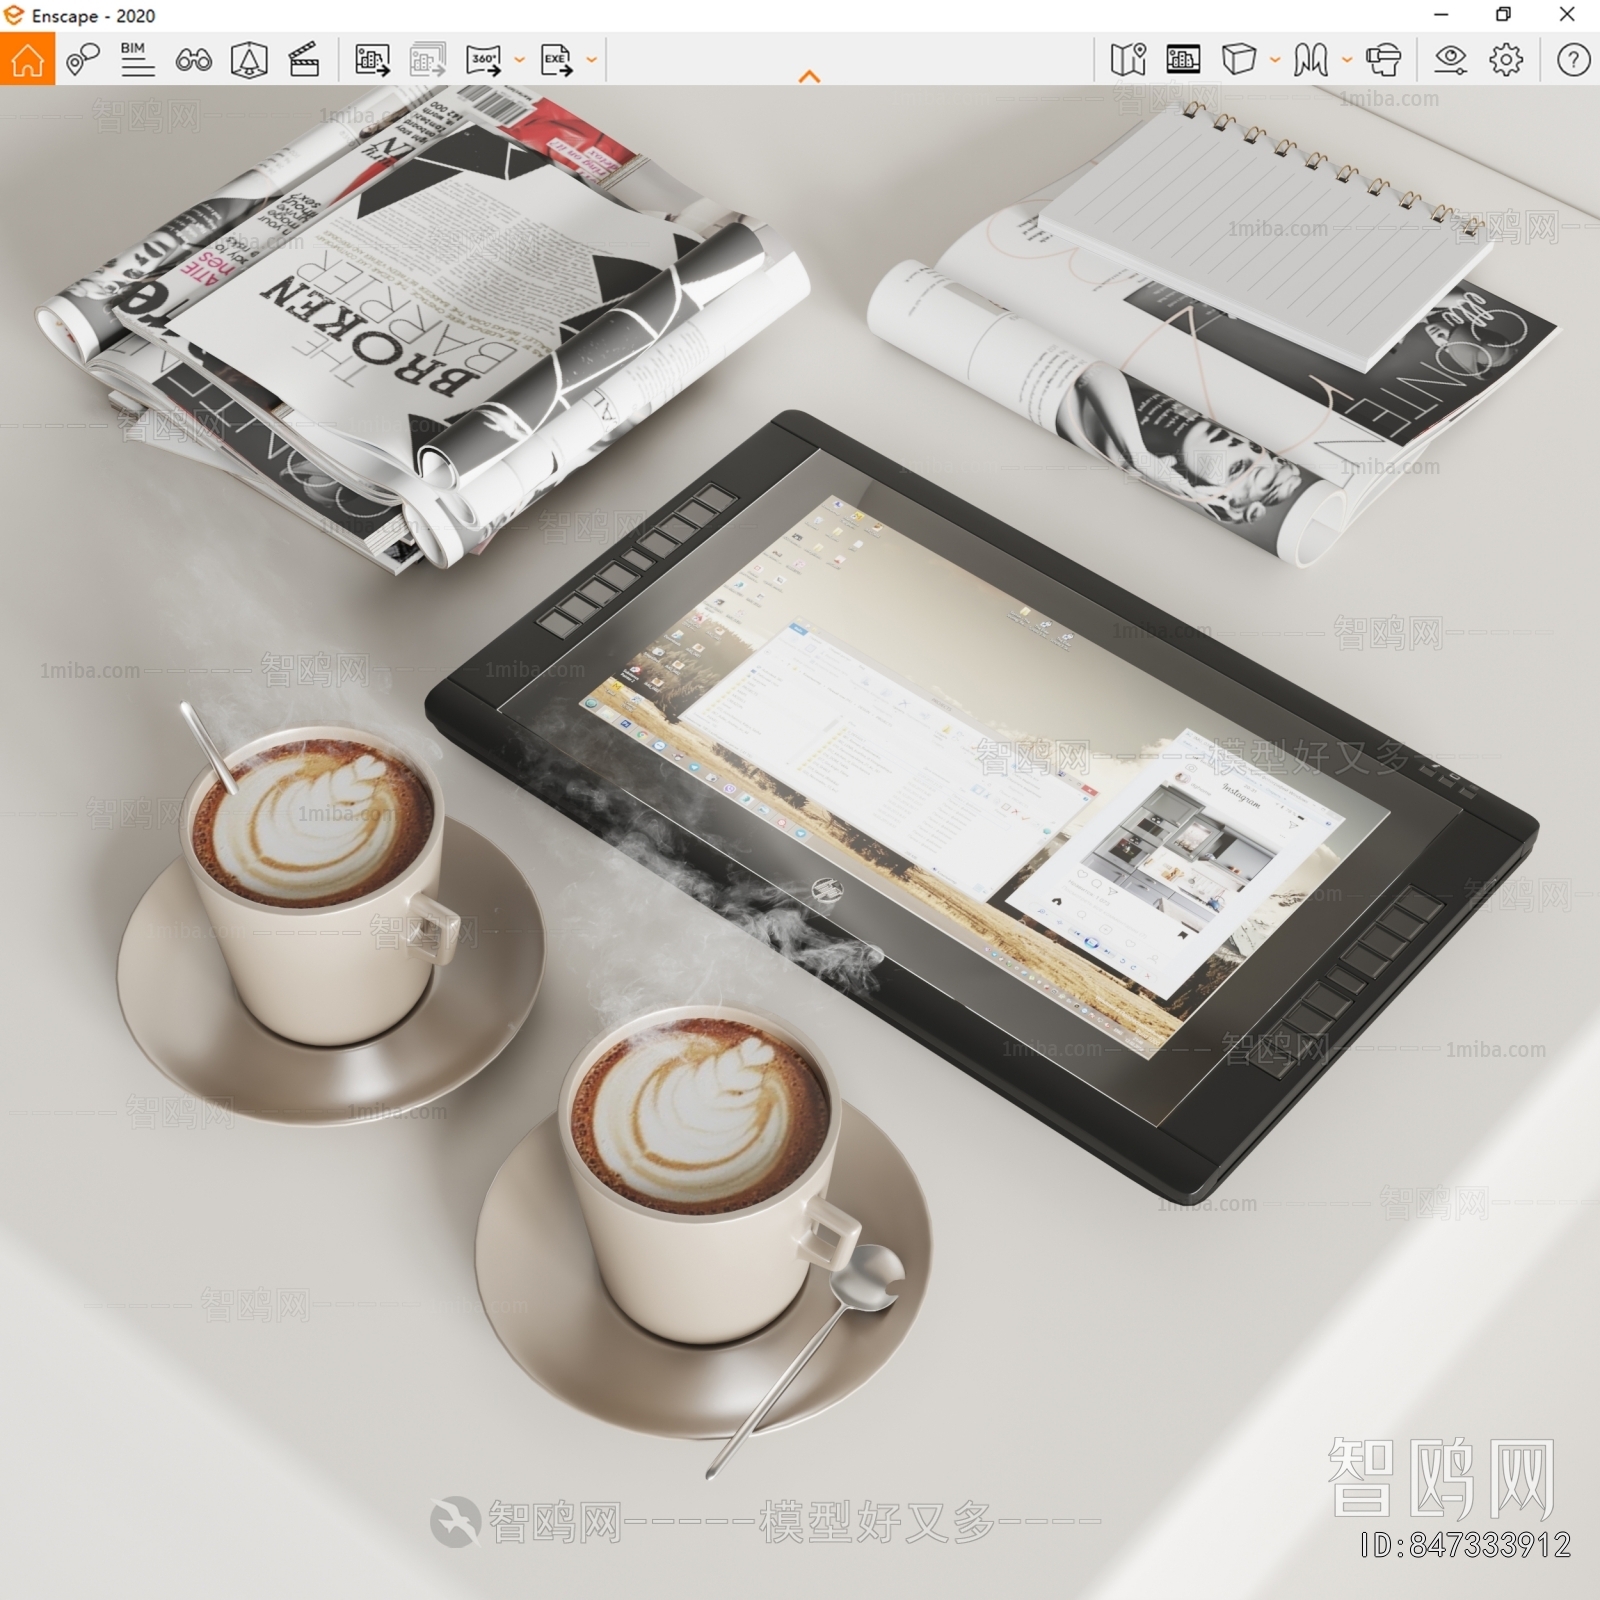
Task: Click the wings fly-mode icon
Action: [1311, 60]
